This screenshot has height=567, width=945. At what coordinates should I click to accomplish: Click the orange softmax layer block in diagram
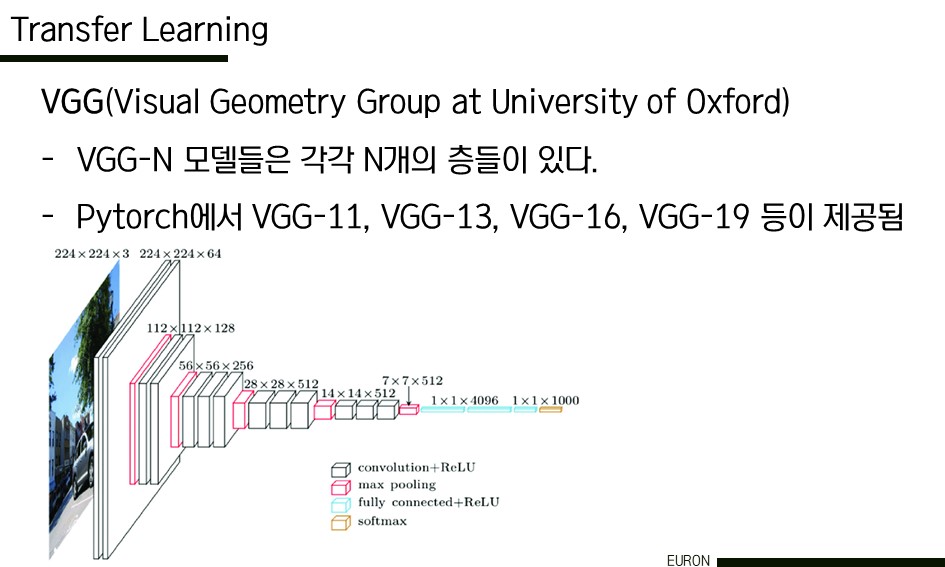[550, 410]
